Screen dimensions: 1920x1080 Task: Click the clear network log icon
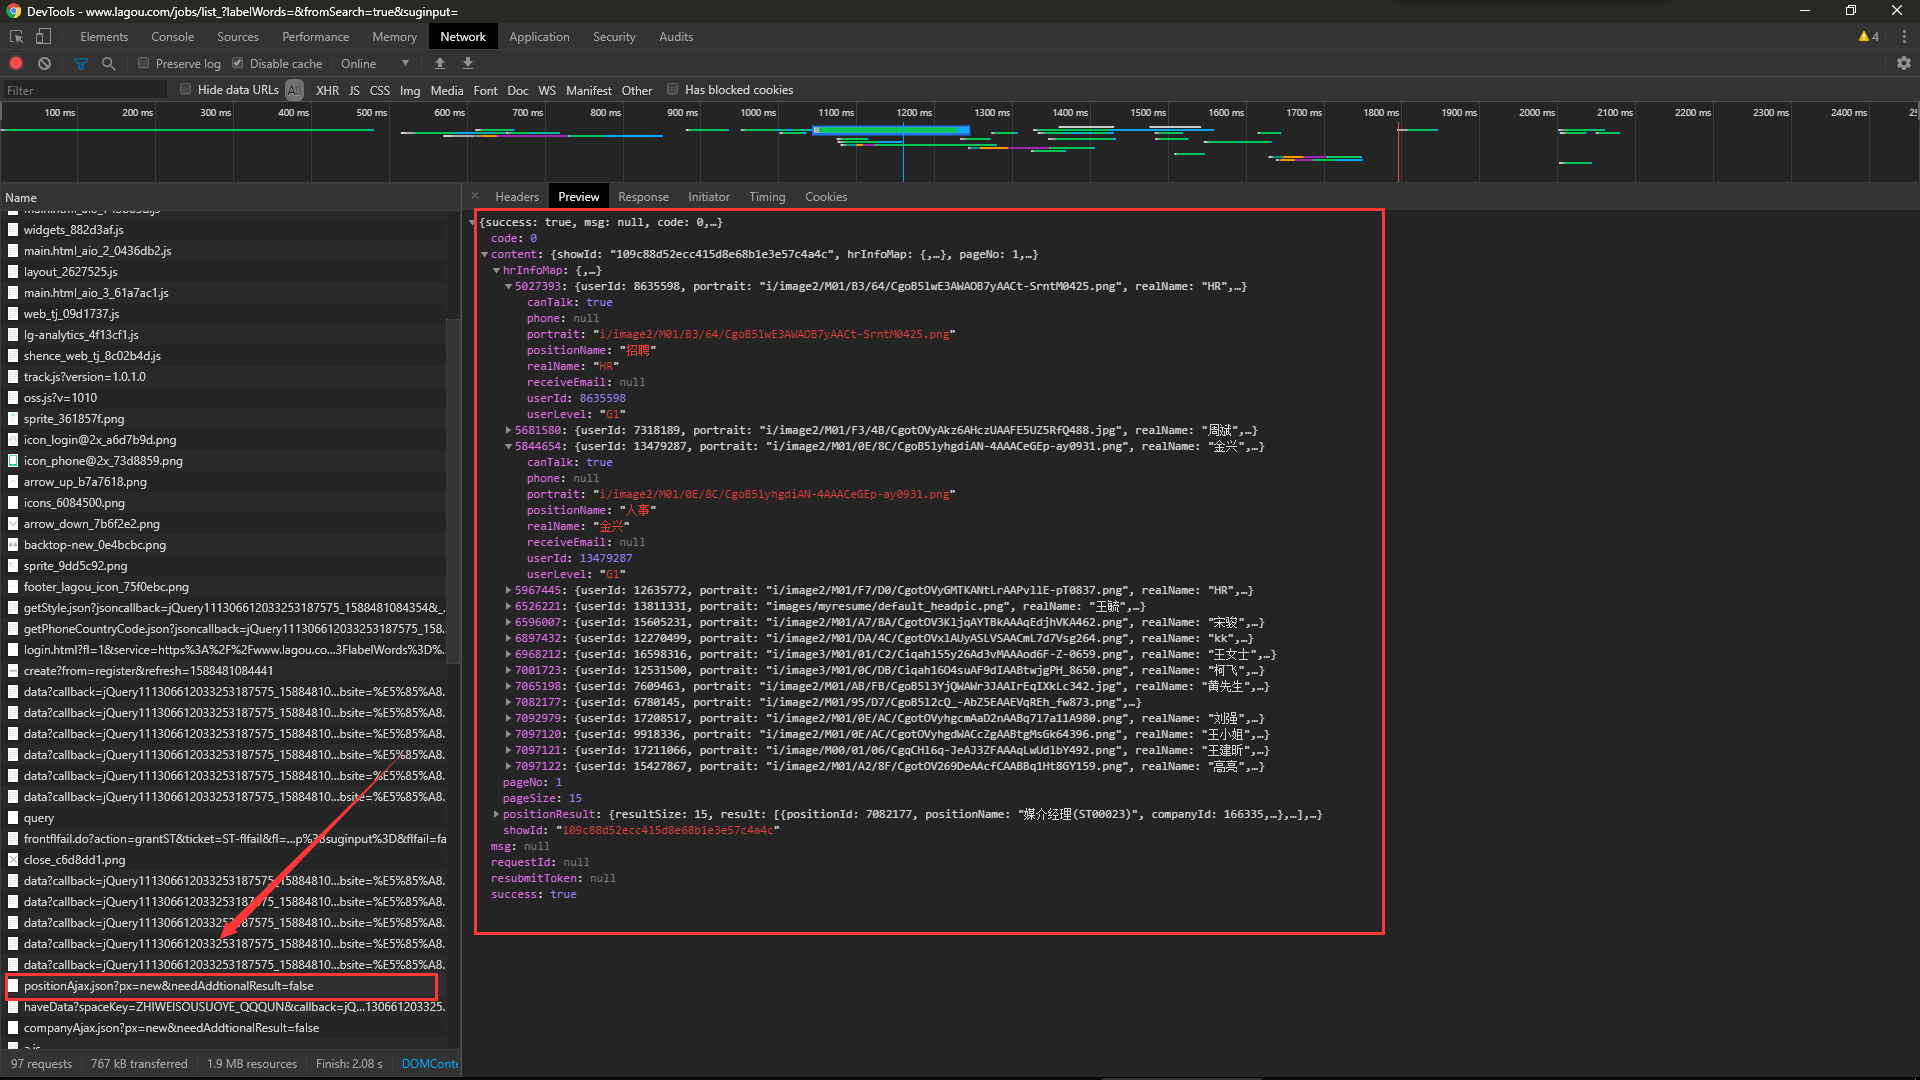44,63
